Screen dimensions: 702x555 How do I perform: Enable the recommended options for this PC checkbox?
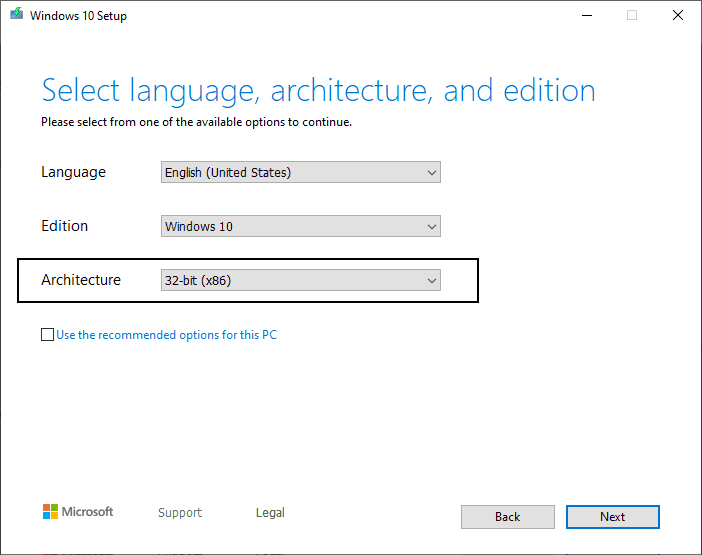[x=47, y=334]
